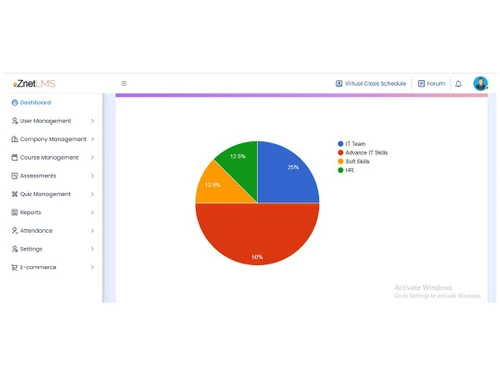Click 'HR' legend text
The image size is (500, 375).
point(349,170)
